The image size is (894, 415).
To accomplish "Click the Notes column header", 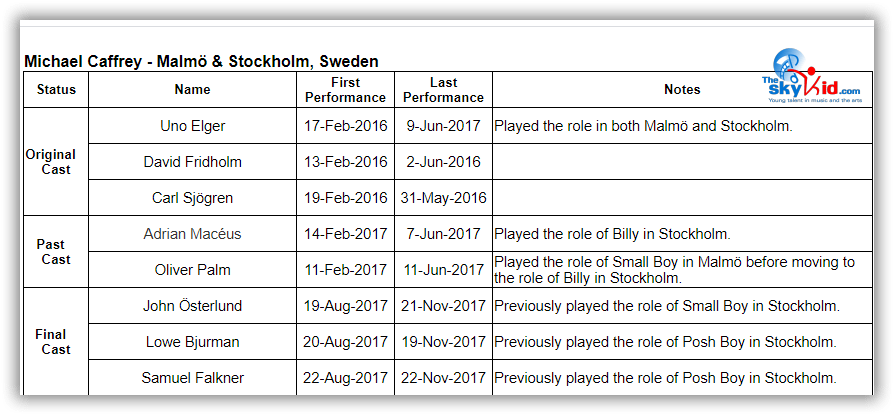I will click(682, 90).
